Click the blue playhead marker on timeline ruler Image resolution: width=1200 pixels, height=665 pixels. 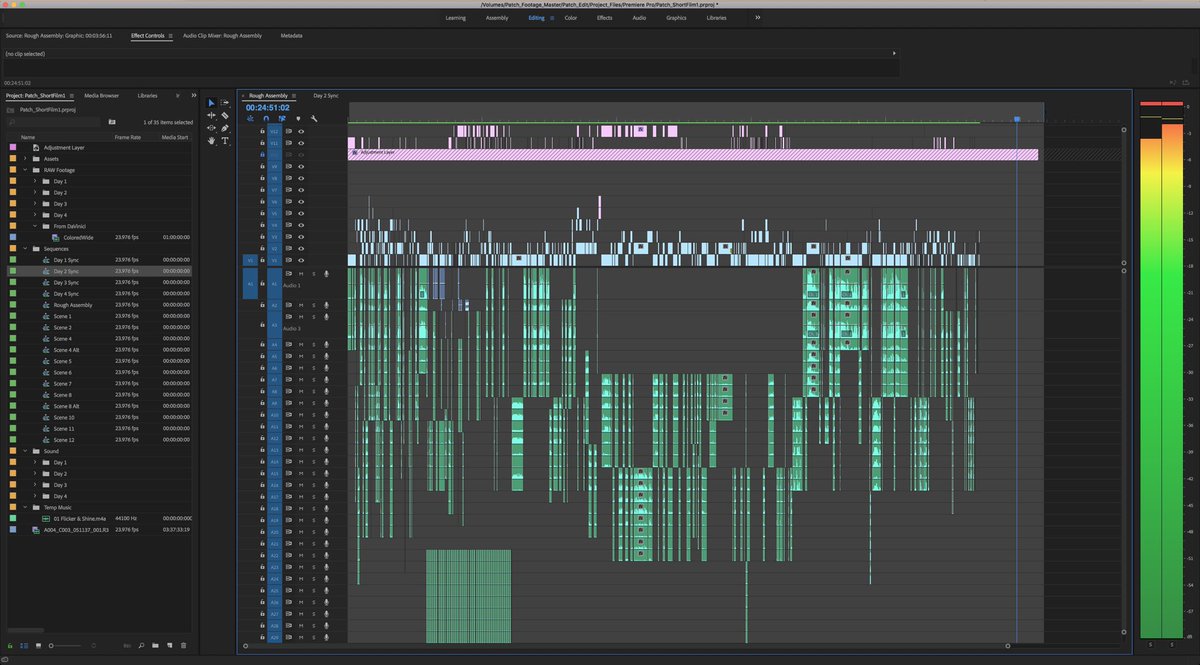[x=1017, y=119]
